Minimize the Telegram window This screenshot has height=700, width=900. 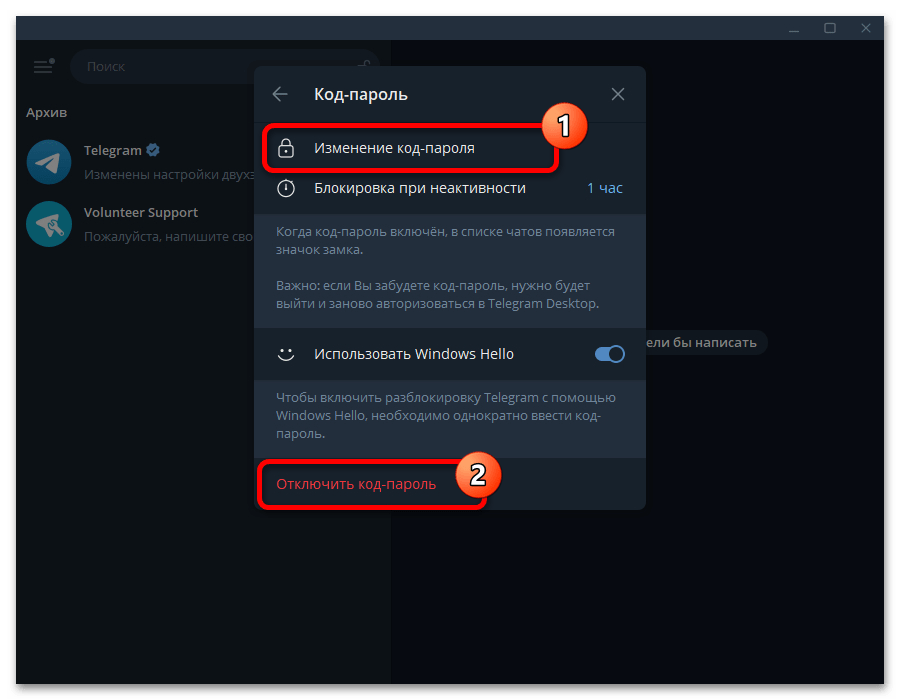(794, 28)
